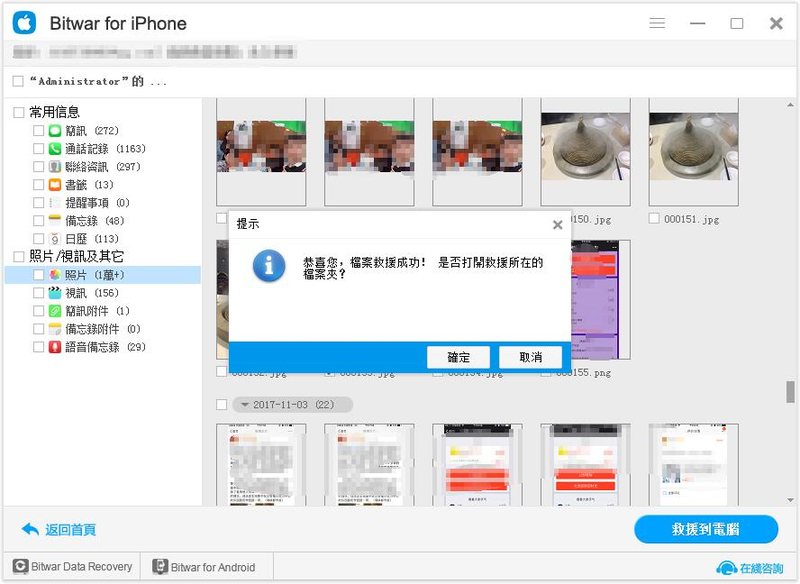Click the green Messages icon next to 簡訊
The width and height of the screenshot is (800, 584).
[55, 131]
